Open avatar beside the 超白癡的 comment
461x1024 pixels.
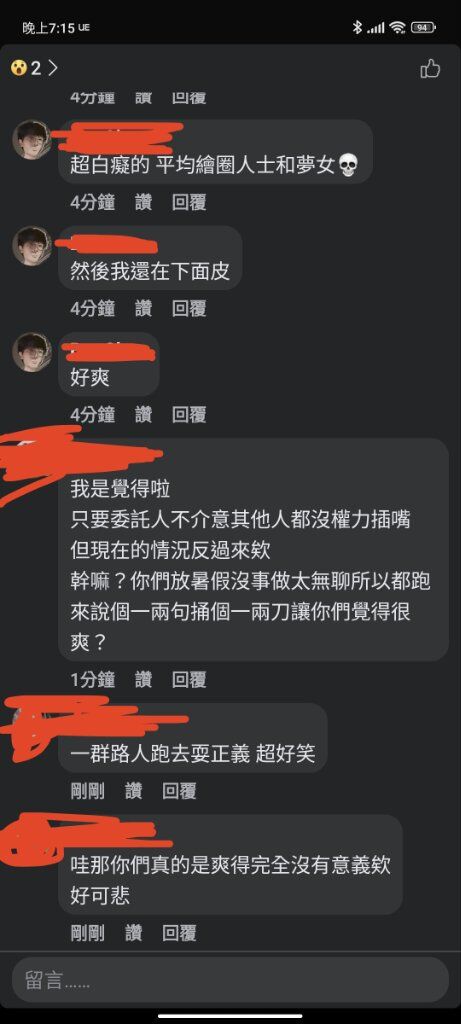pyautogui.click(x=31, y=139)
